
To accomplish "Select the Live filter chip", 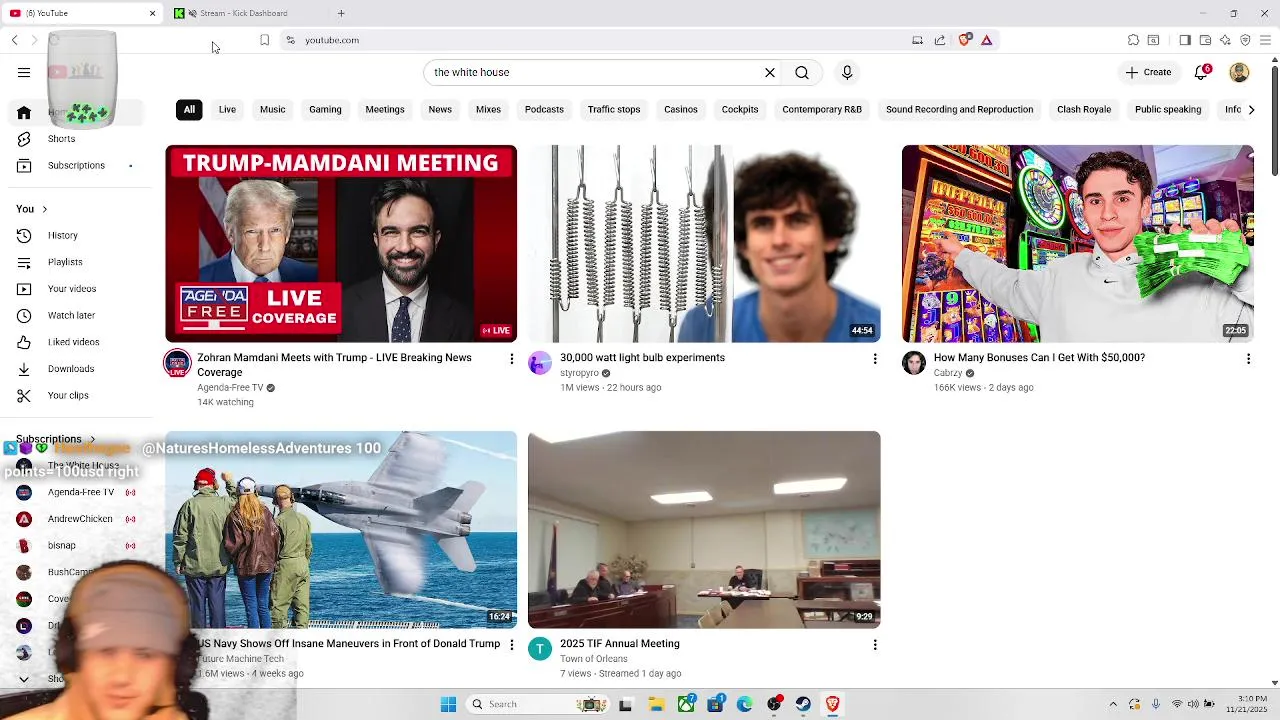I will point(227,109).
